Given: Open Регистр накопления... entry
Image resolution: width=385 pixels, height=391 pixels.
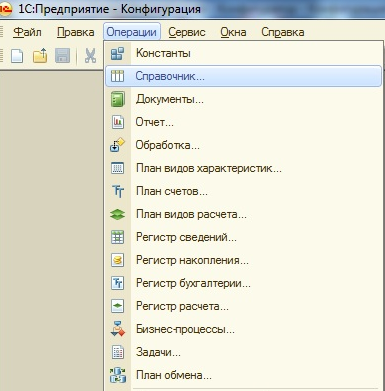Looking at the screenshot, I should click(x=244, y=260).
